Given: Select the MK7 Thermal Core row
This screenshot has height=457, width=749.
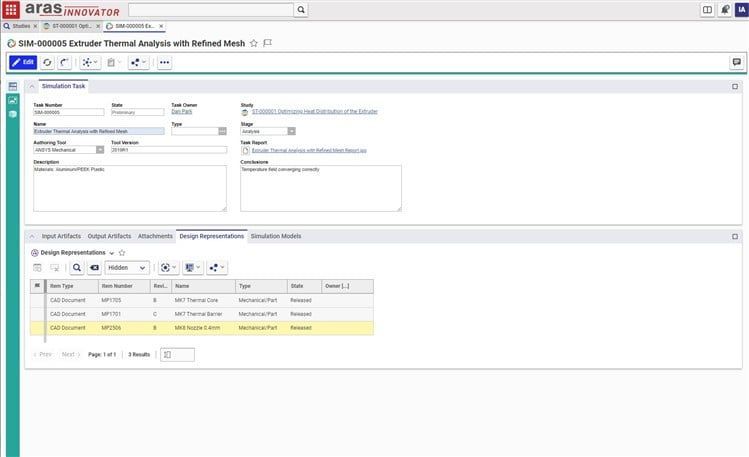Looking at the screenshot, I should (202, 300).
